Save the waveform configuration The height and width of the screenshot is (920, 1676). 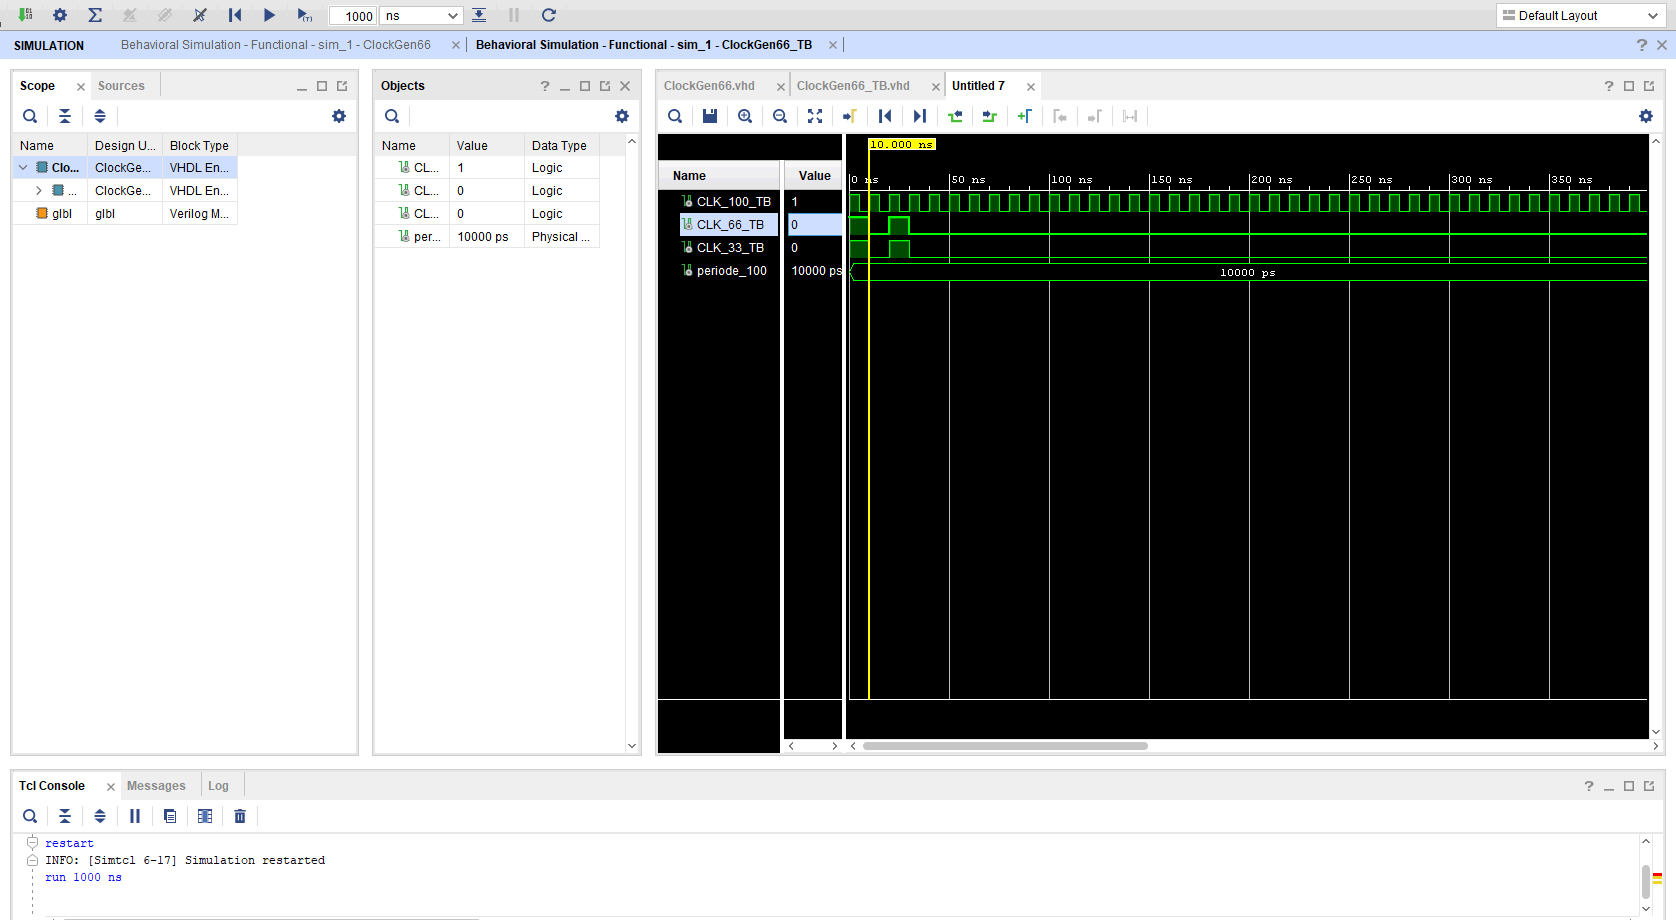click(x=710, y=116)
